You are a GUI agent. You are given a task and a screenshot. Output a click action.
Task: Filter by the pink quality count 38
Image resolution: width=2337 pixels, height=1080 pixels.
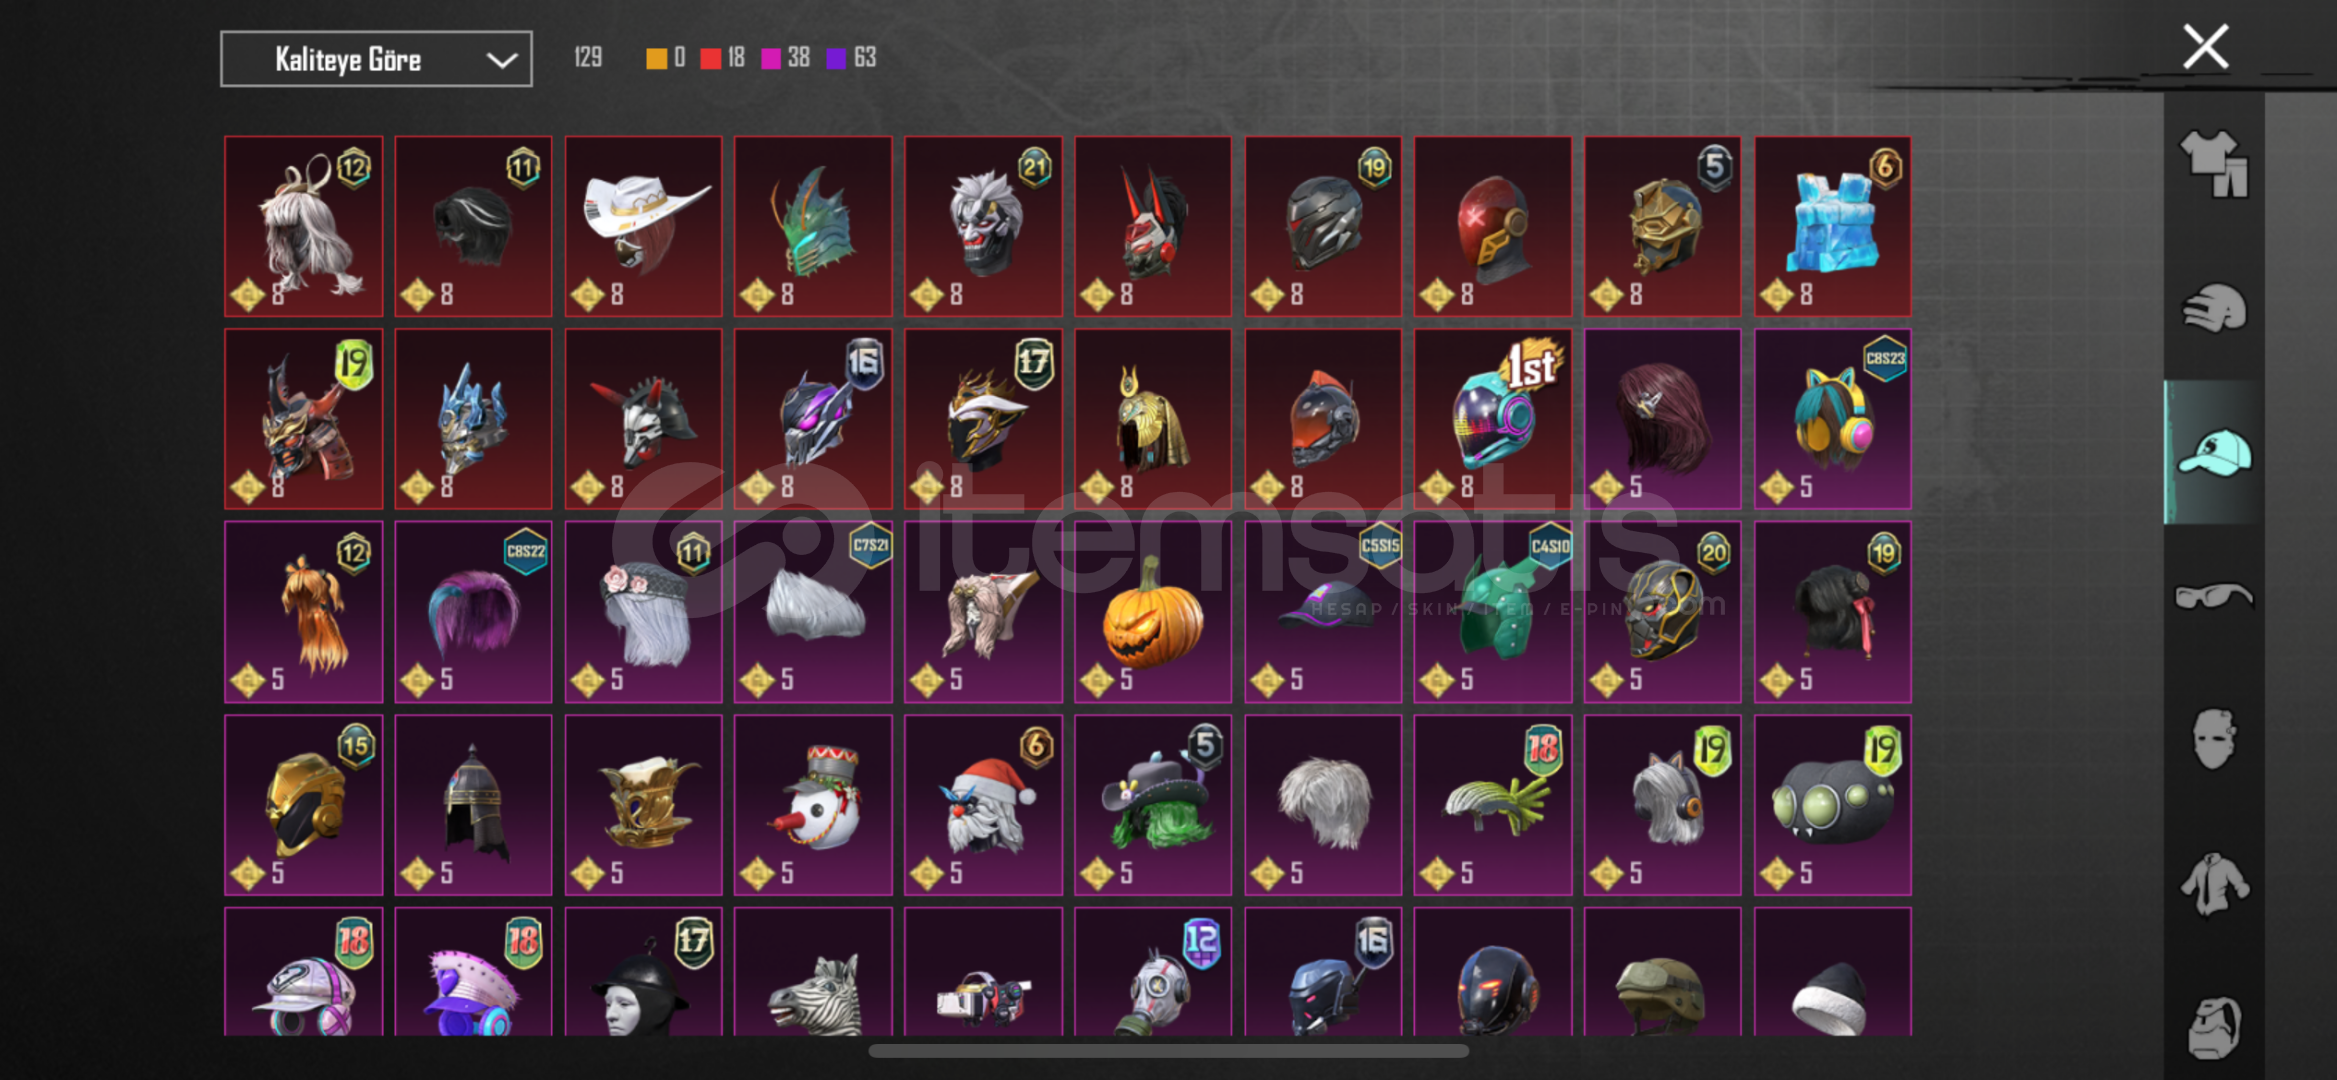coord(785,58)
